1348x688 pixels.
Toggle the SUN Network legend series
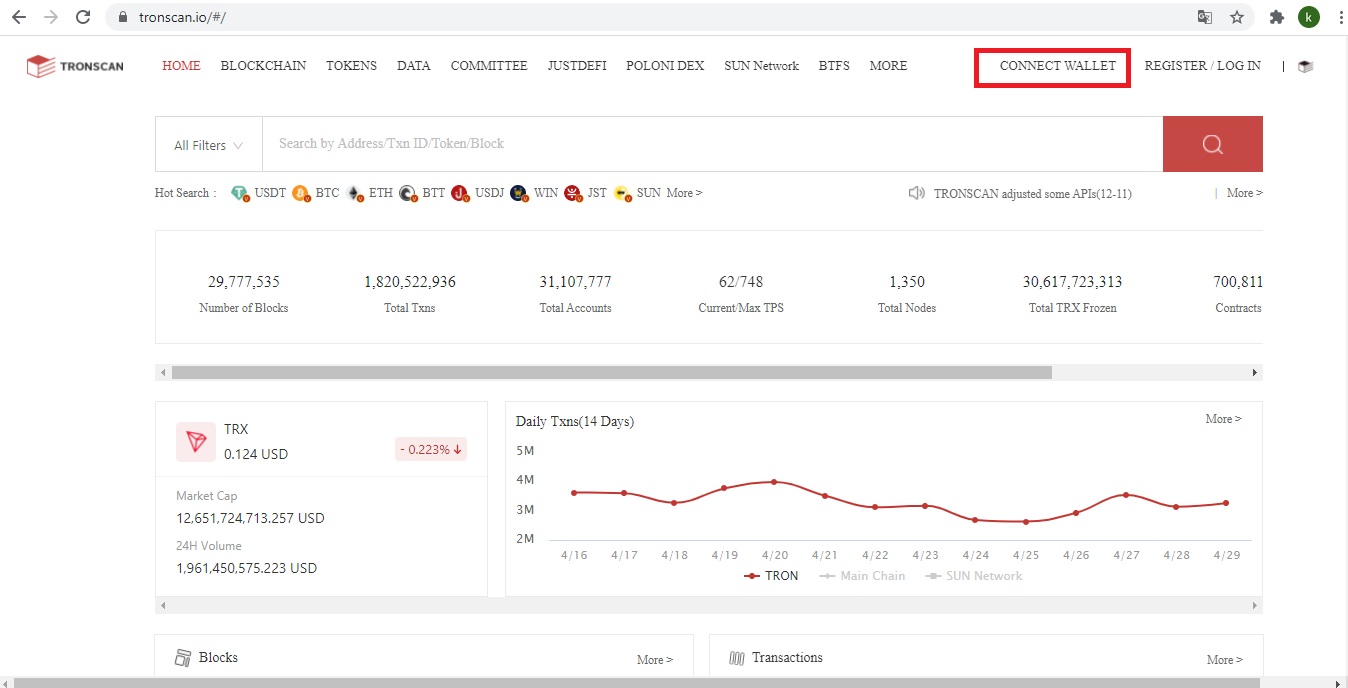coord(974,576)
